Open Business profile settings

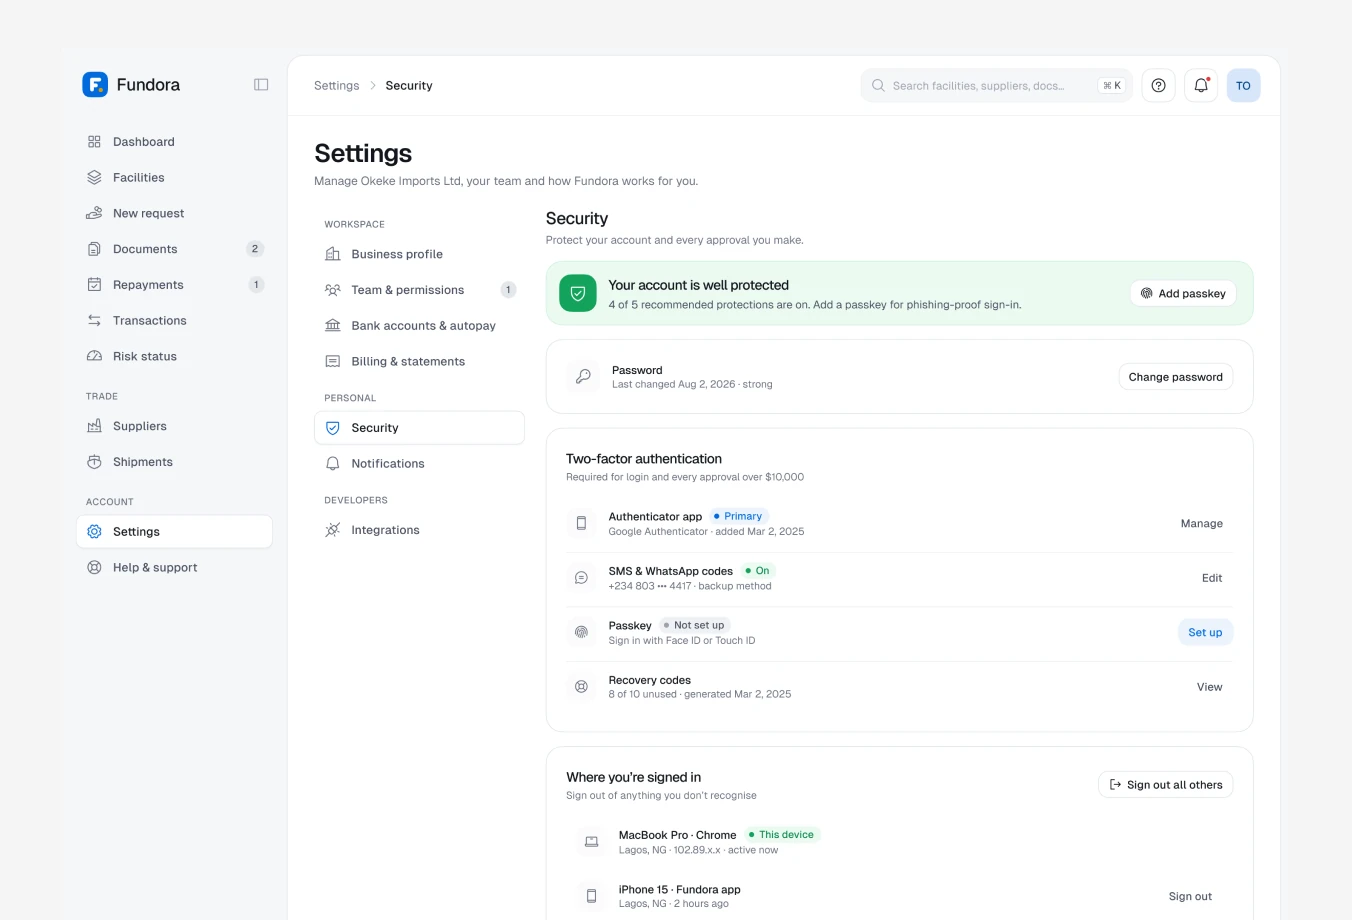point(419,254)
